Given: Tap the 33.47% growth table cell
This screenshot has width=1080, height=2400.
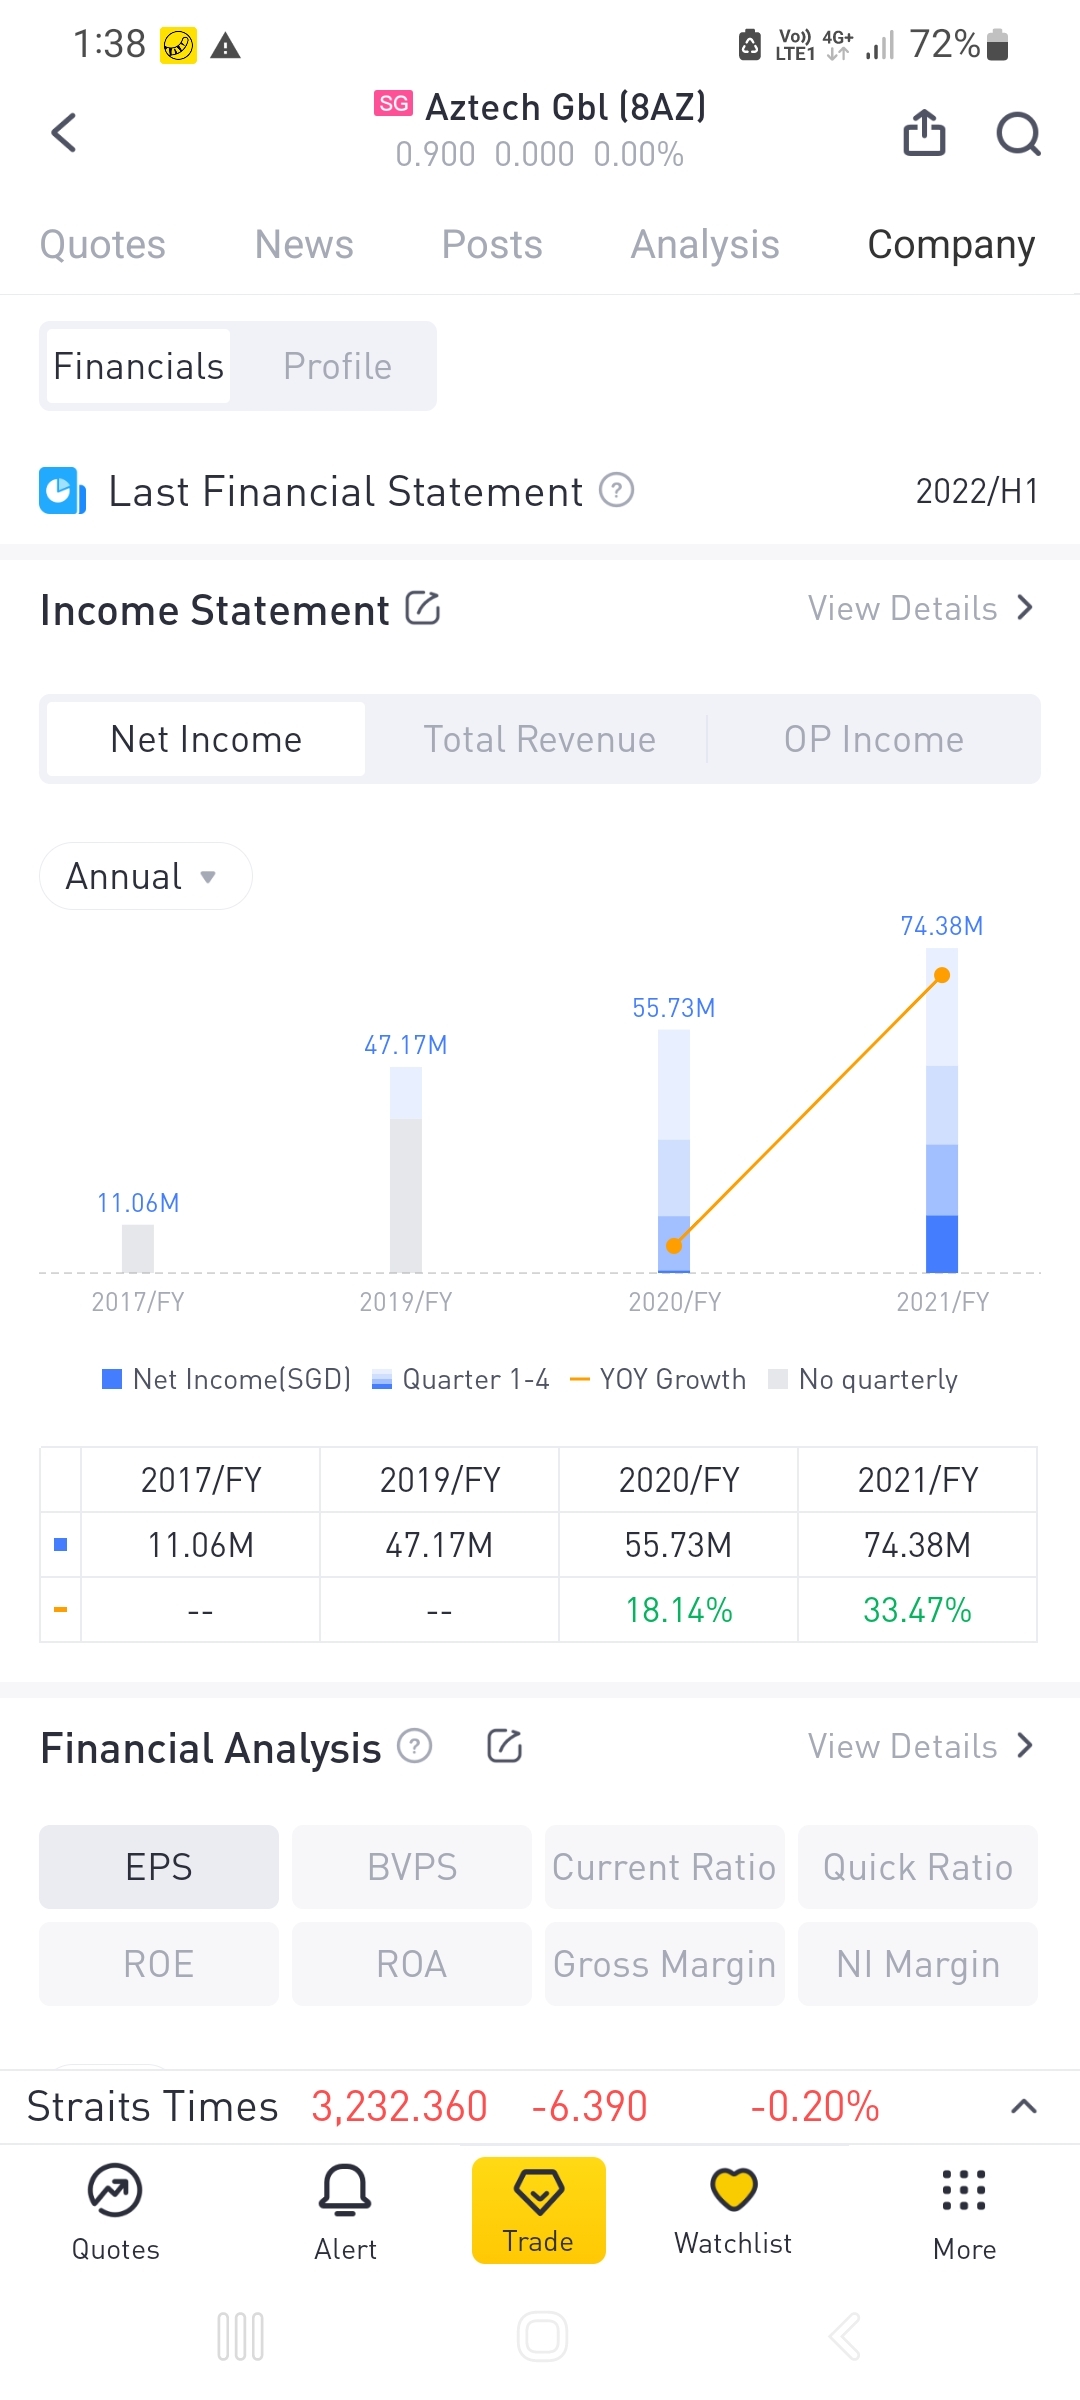Looking at the screenshot, I should click(917, 1610).
